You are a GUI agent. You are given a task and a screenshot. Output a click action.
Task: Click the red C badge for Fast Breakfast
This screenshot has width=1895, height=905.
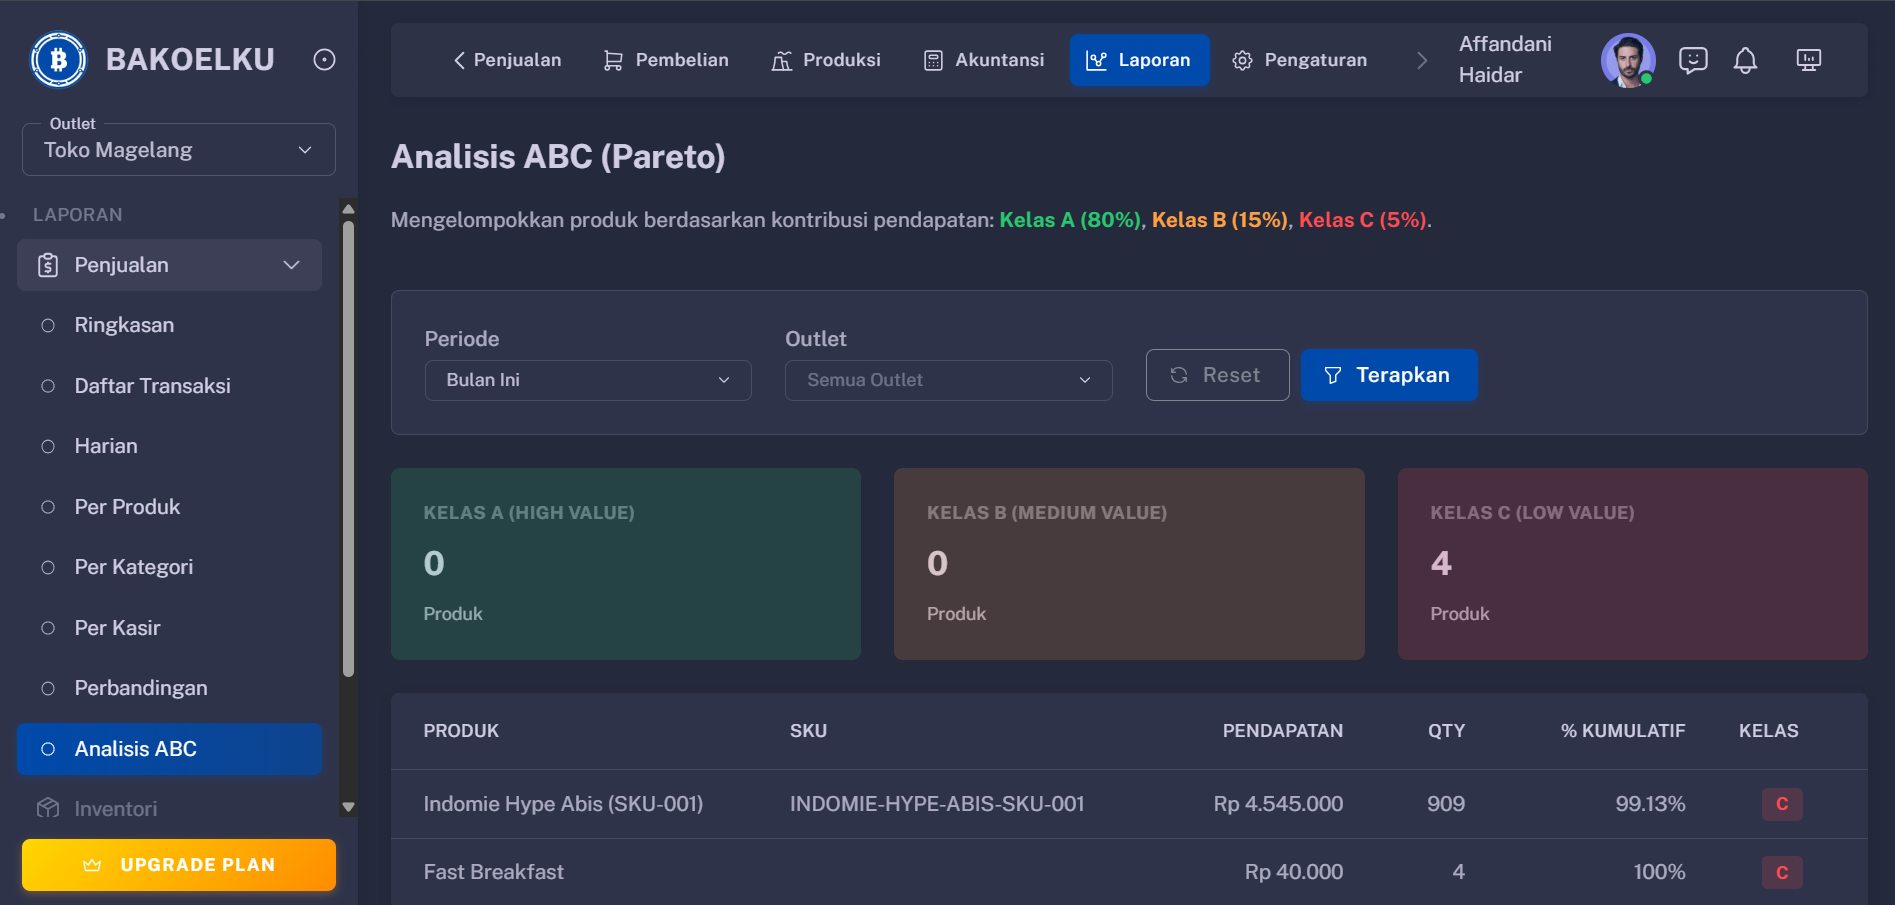[1782, 872]
